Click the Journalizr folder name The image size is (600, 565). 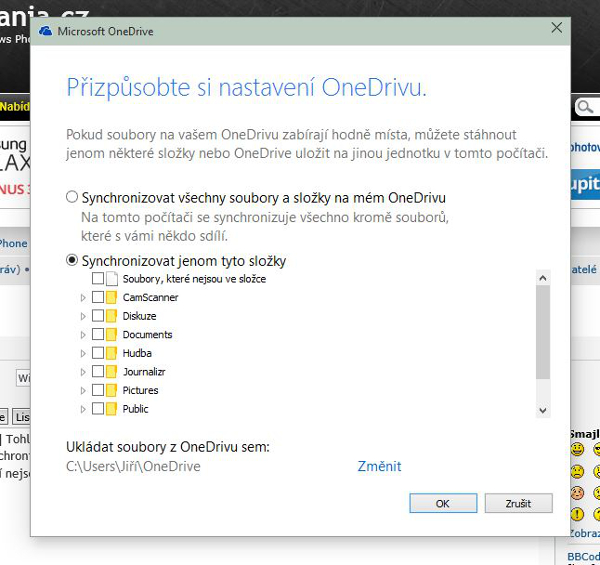pyautogui.click(x=144, y=371)
